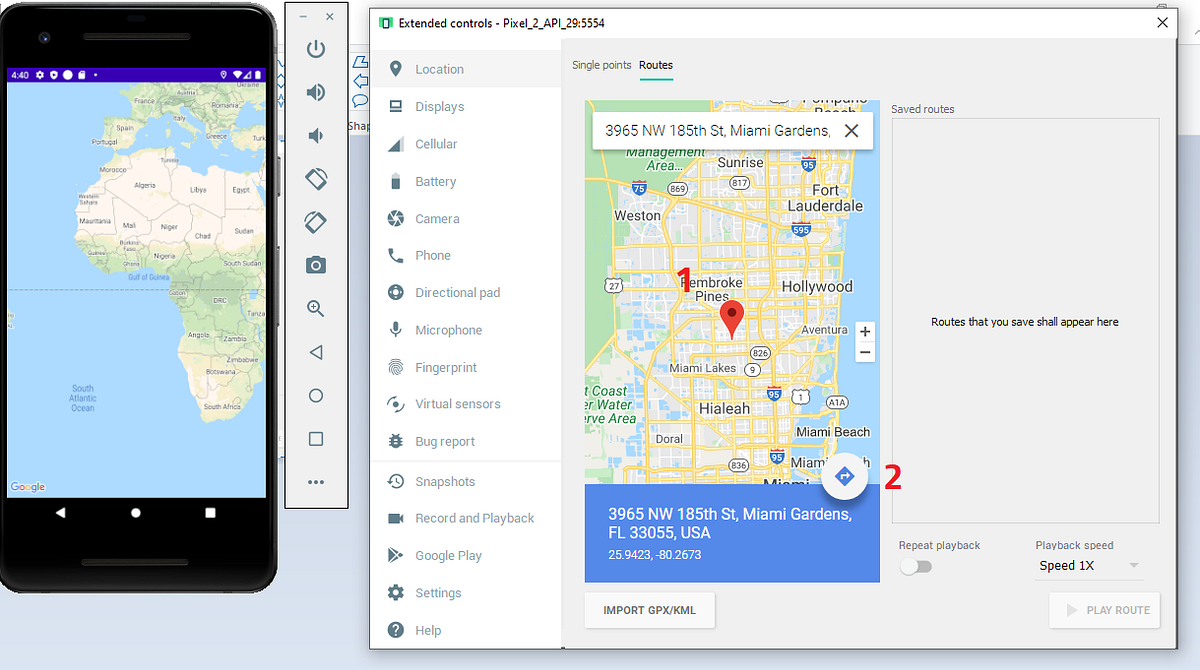Expand extra emulator options via ellipsis icon
The width and height of the screenshot is (1200, 670).
click(316, 482)
